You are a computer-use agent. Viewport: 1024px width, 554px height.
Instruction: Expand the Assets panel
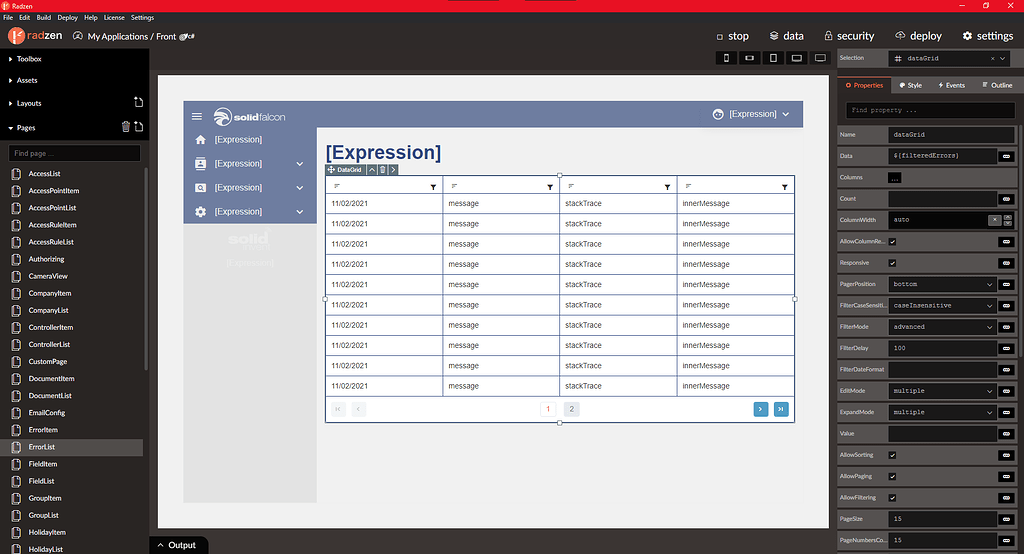tap(23, 80)
